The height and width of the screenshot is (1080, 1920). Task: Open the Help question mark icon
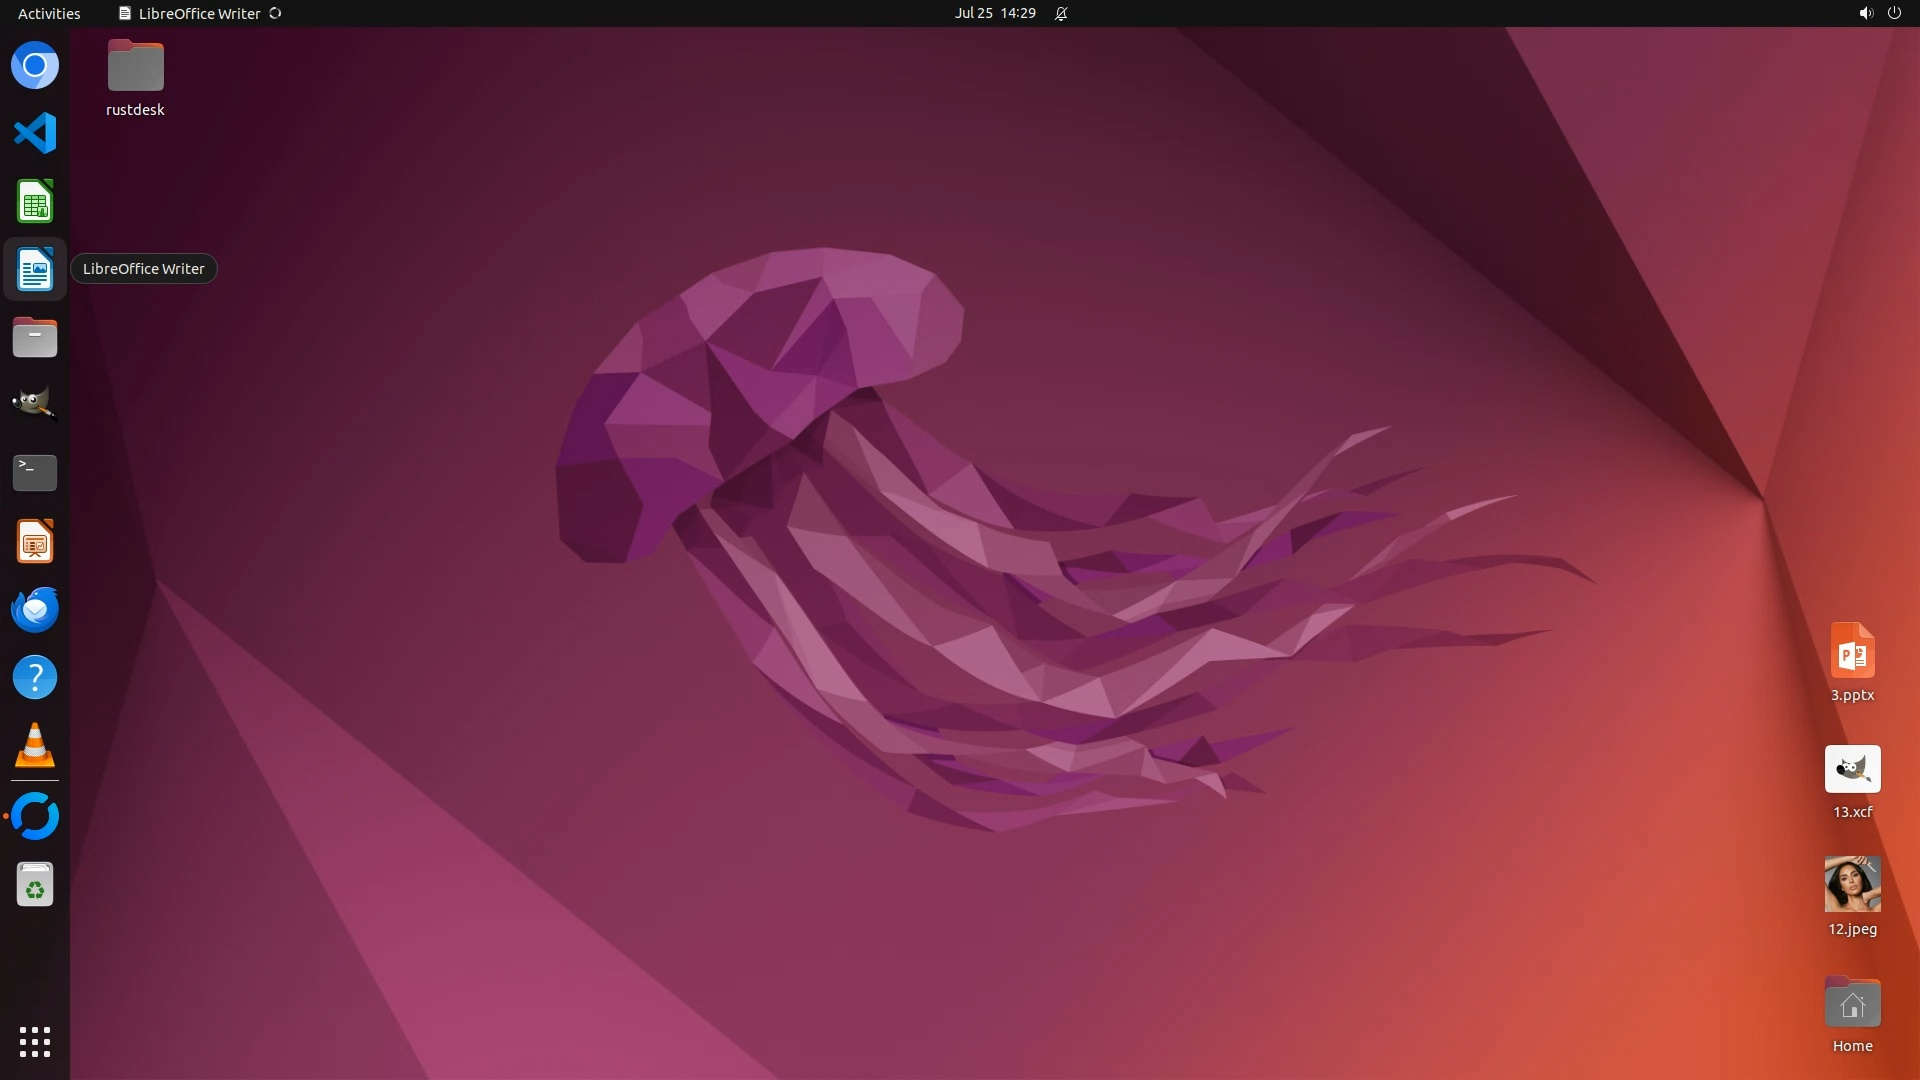[35, 678]
